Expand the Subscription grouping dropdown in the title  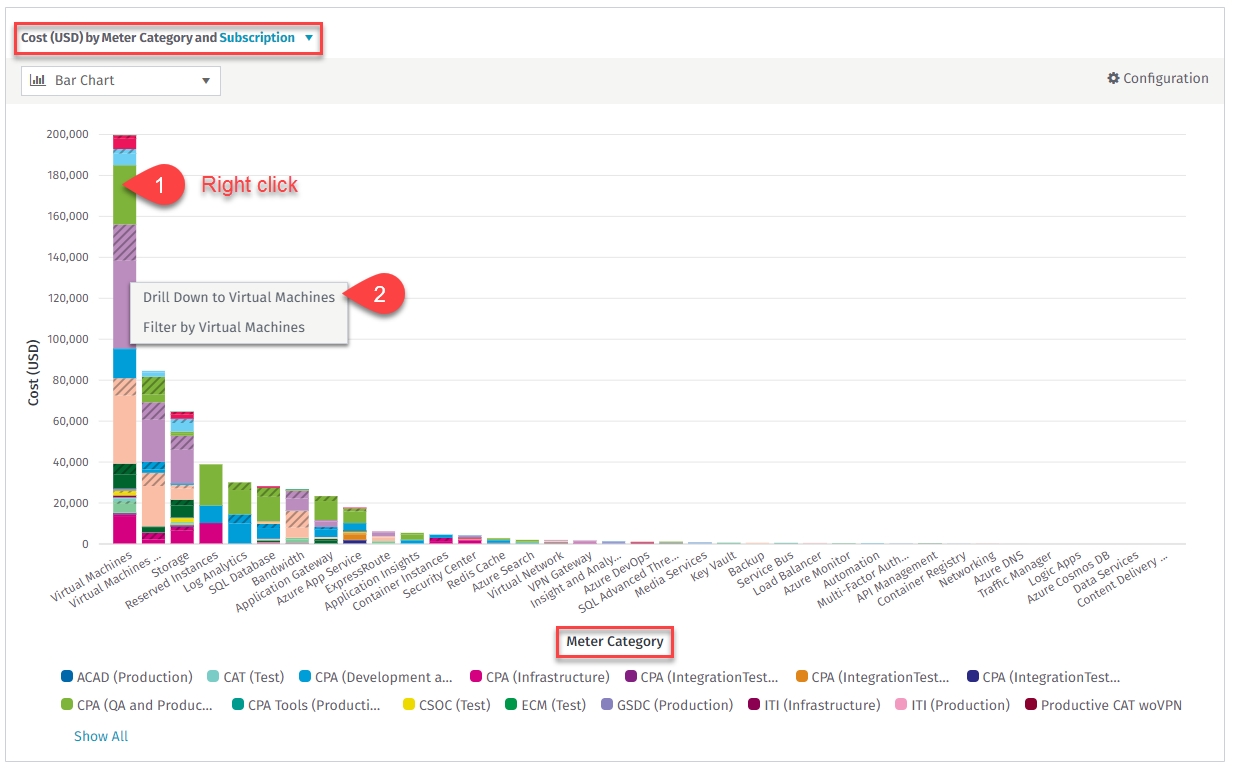pos(309,38)
